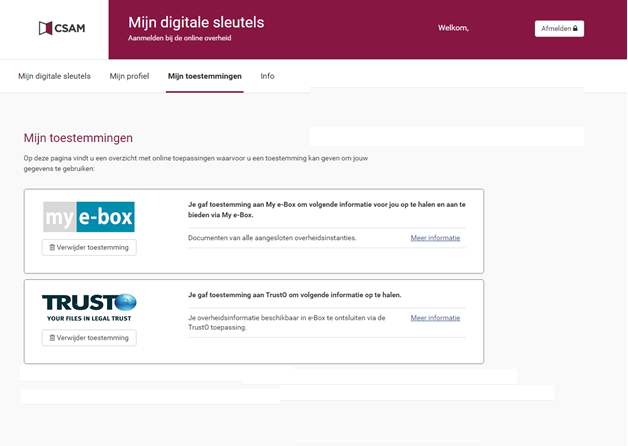Screen dimensions: 628x446
Task: Click the lock icon on the Afmelden button
Action: (x=575, y=28)
